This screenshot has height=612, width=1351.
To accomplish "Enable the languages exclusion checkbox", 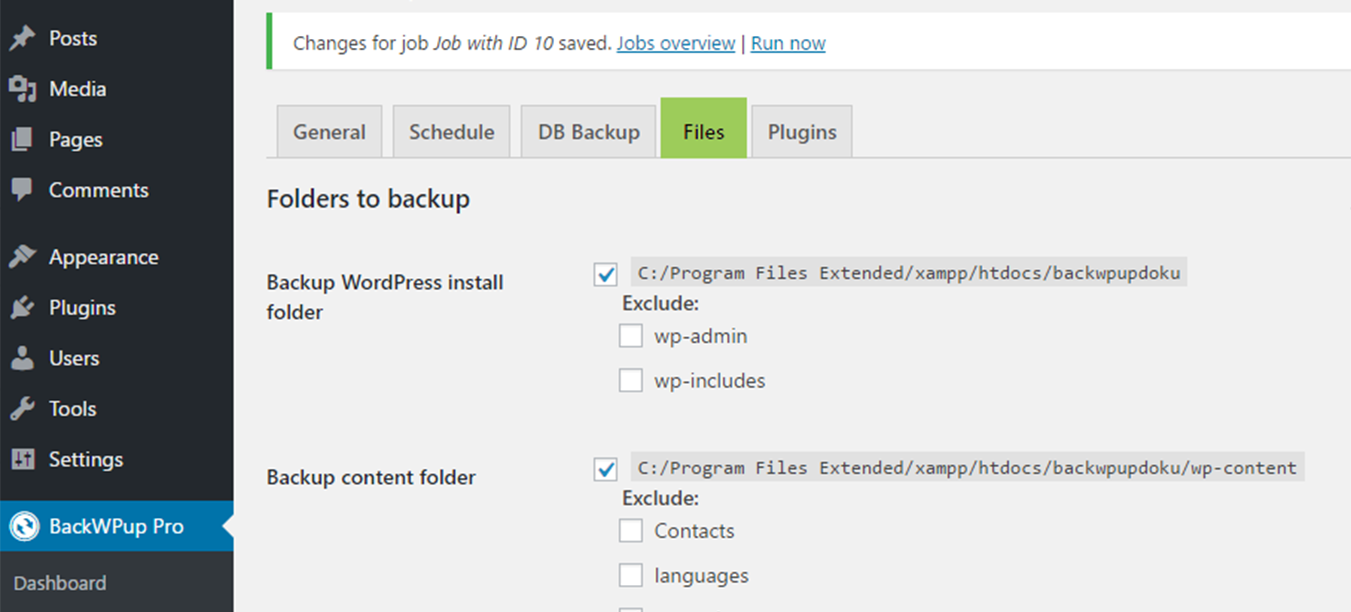I will (x=631, y=575).
